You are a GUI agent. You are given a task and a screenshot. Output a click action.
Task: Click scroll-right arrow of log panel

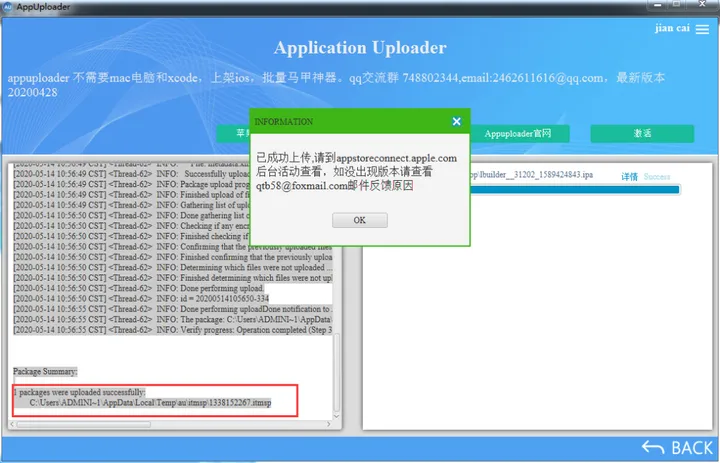pos(329,424)
